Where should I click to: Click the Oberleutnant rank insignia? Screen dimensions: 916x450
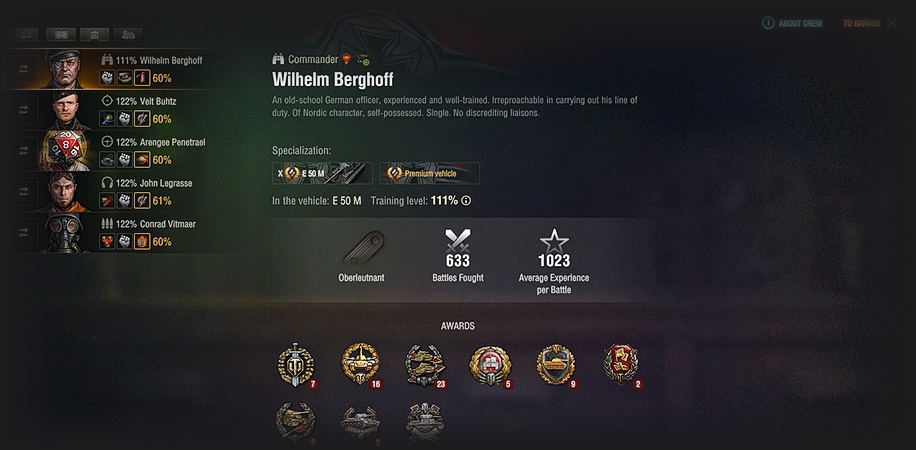point(361,248)
